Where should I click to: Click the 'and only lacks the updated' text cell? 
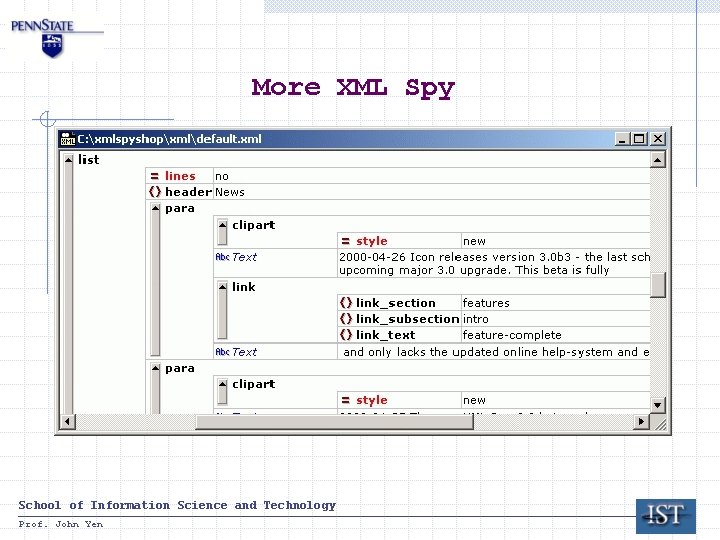[494, 352]
